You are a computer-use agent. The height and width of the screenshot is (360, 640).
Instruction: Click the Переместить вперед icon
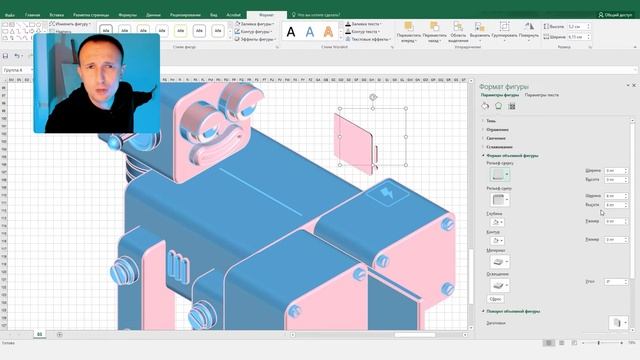coord(409,27)
